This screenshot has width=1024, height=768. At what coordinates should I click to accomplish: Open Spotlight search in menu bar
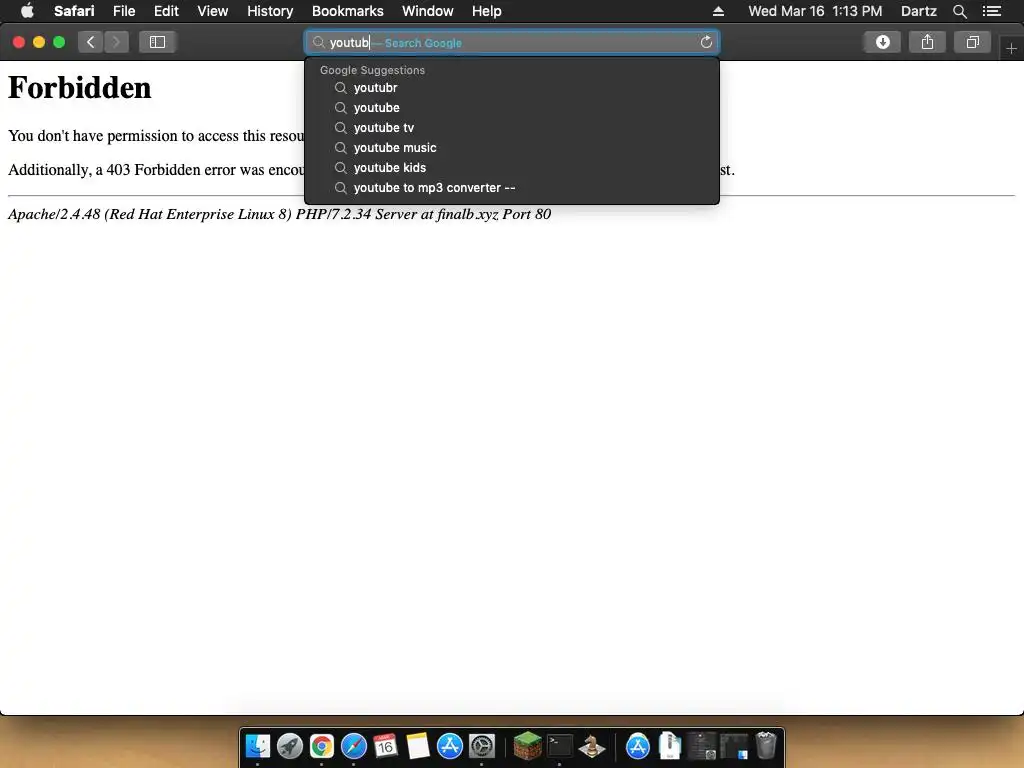pyautogui.click(x=959, y=11)
